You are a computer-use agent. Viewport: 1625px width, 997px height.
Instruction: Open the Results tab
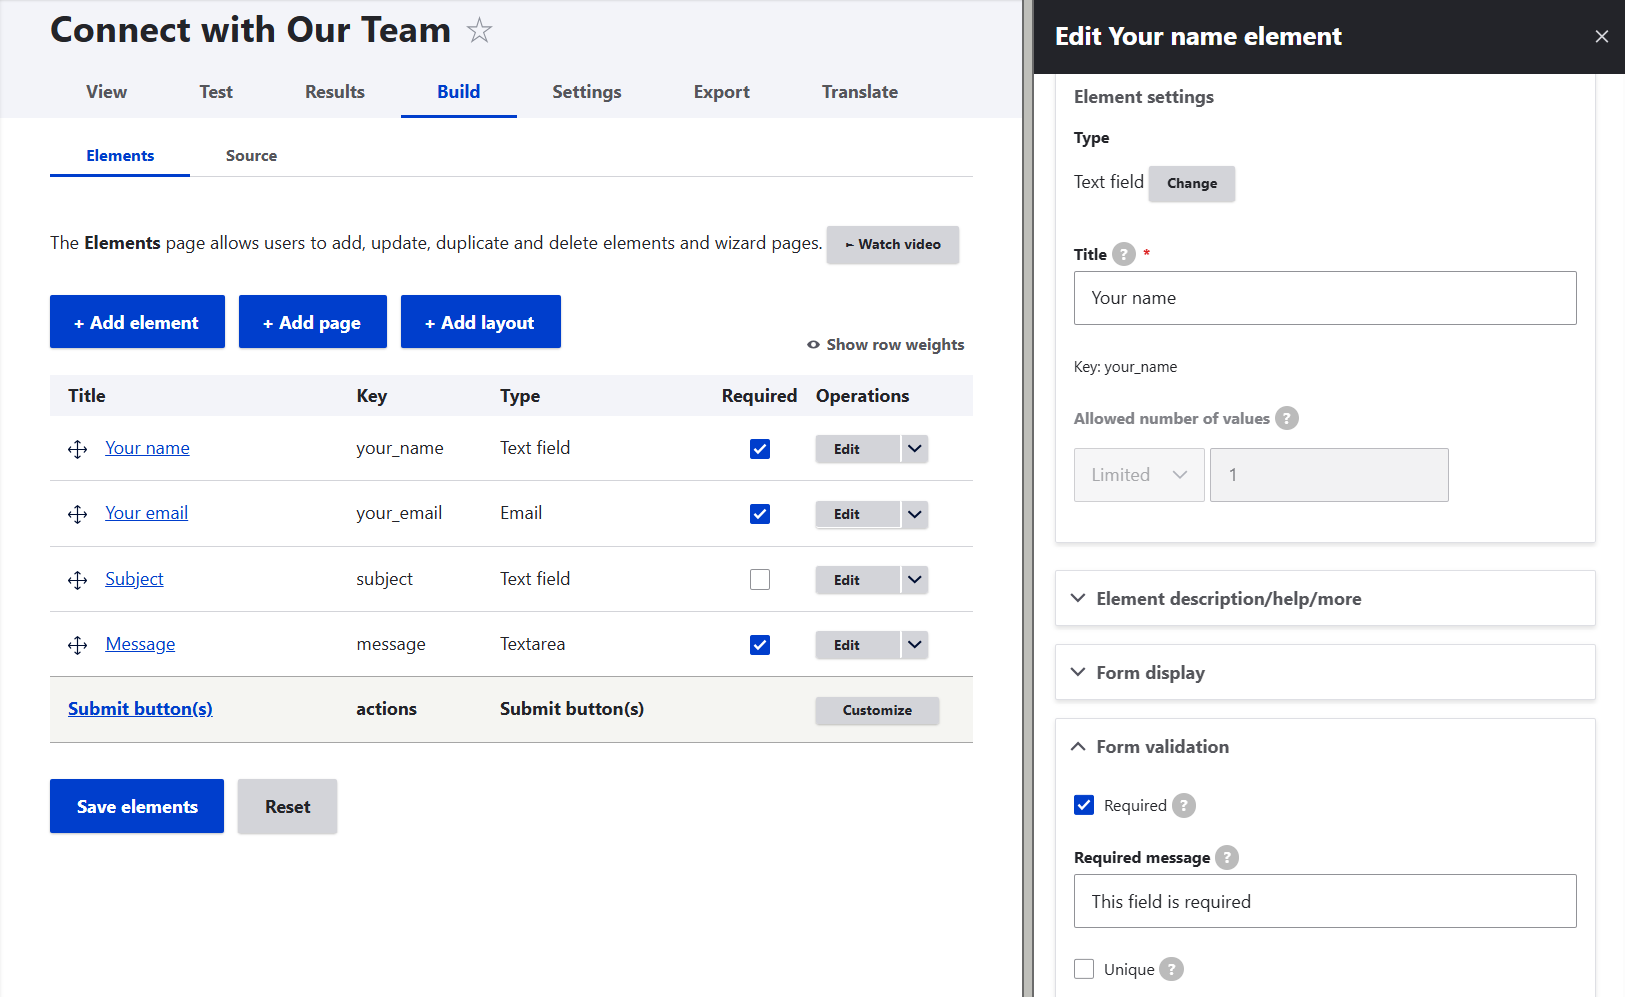click(335, 92)
